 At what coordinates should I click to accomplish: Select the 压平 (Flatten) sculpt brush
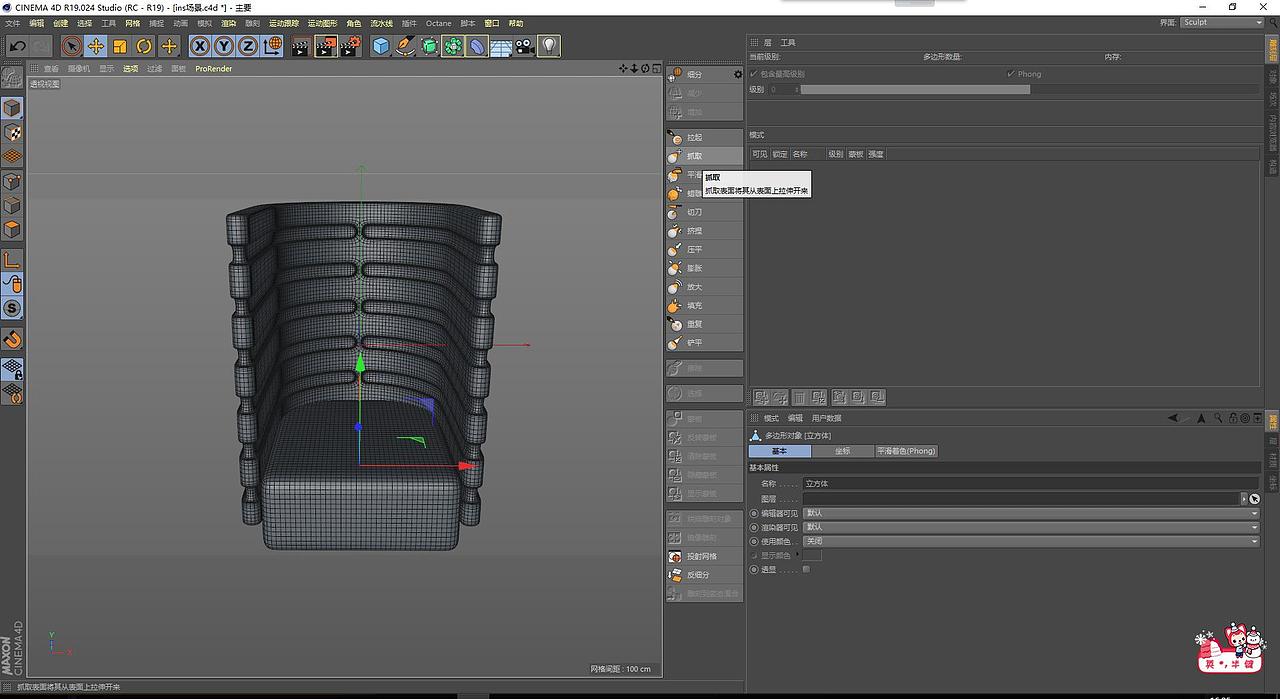coord(704,249)
